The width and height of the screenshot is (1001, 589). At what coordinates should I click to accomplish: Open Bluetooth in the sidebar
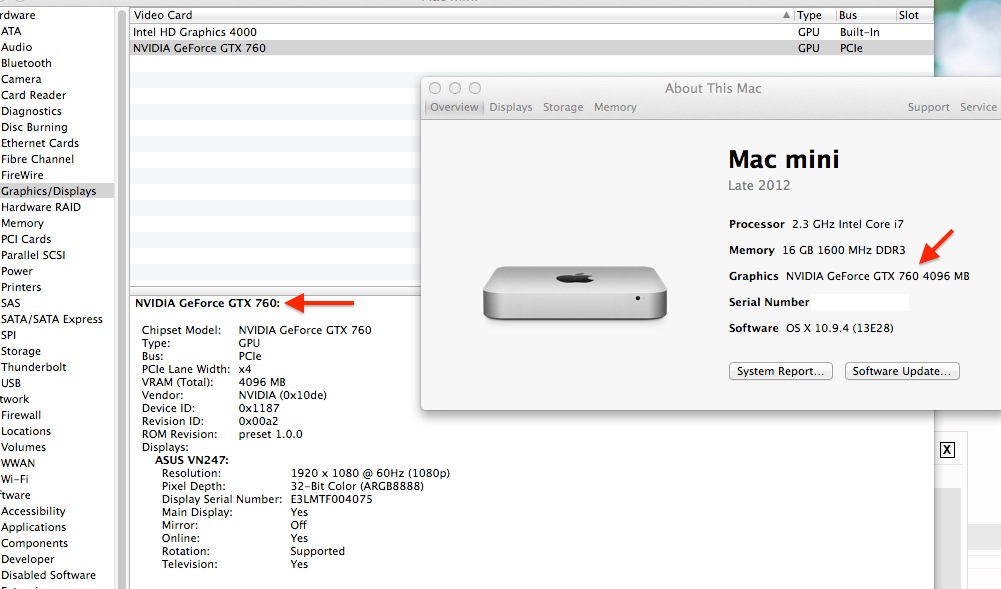coord(26,63)
